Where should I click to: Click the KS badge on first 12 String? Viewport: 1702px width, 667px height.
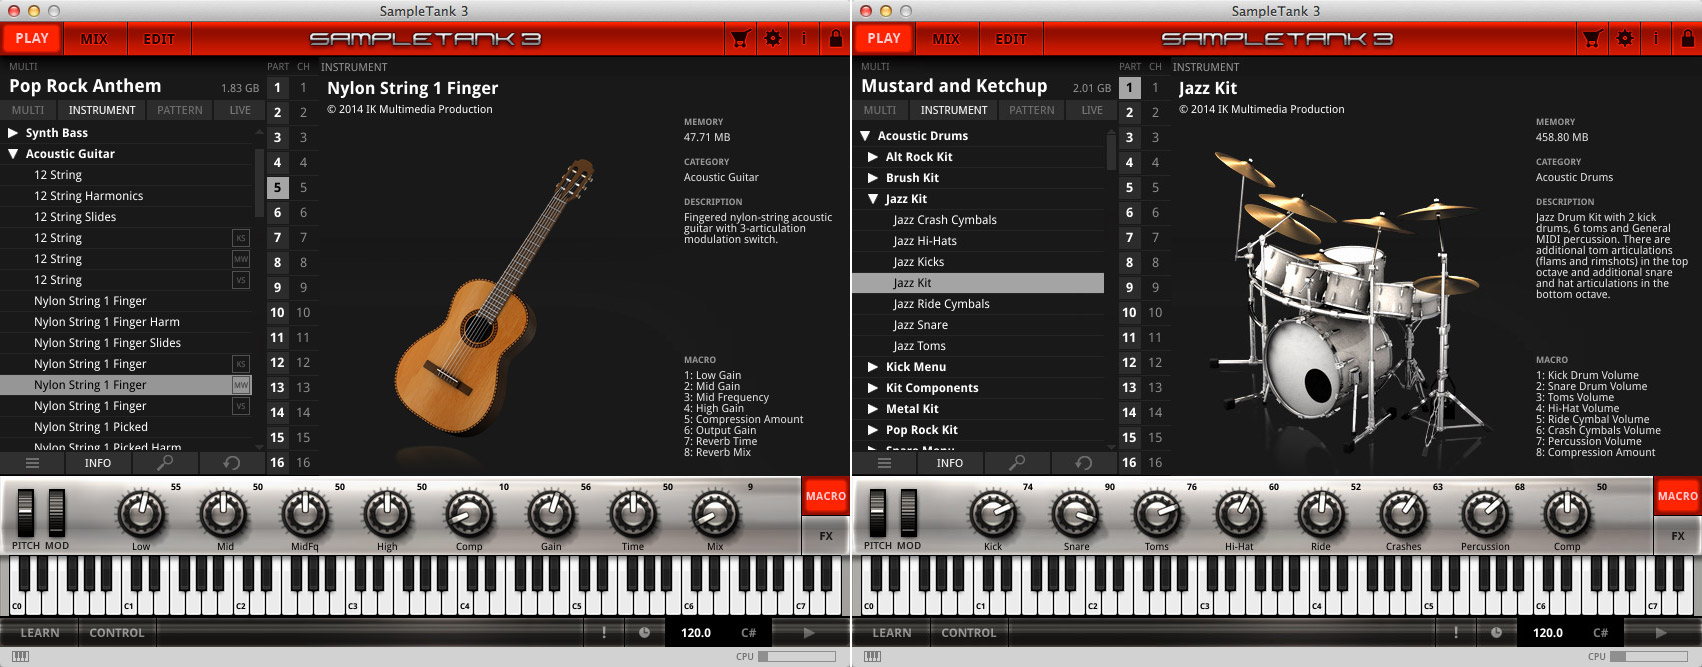(241, 238)
